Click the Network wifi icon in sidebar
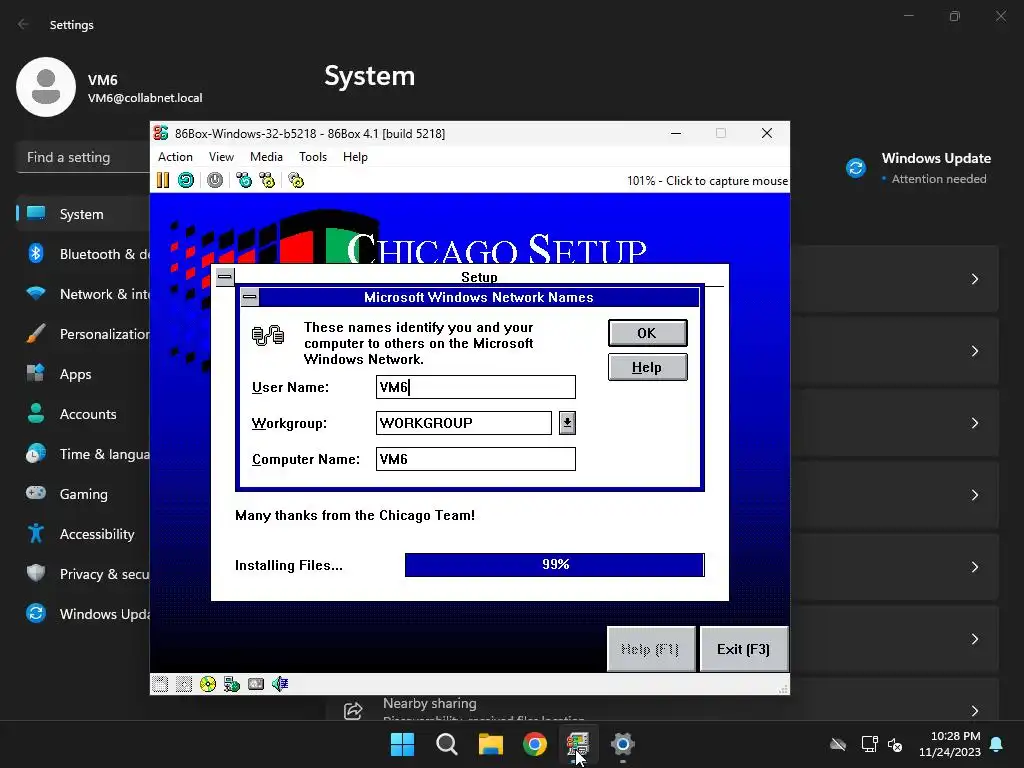The image size is (1024, 768). click(x=36, y=293)
